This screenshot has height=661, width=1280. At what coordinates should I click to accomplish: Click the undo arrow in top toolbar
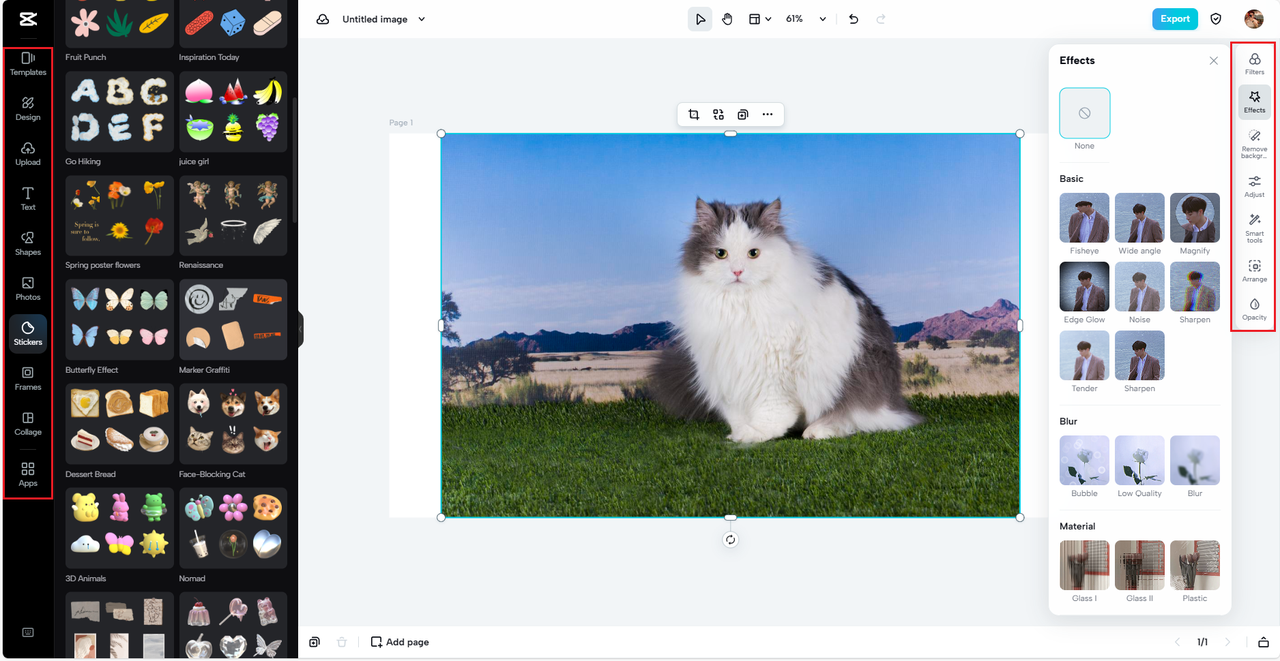pos(853,19)
